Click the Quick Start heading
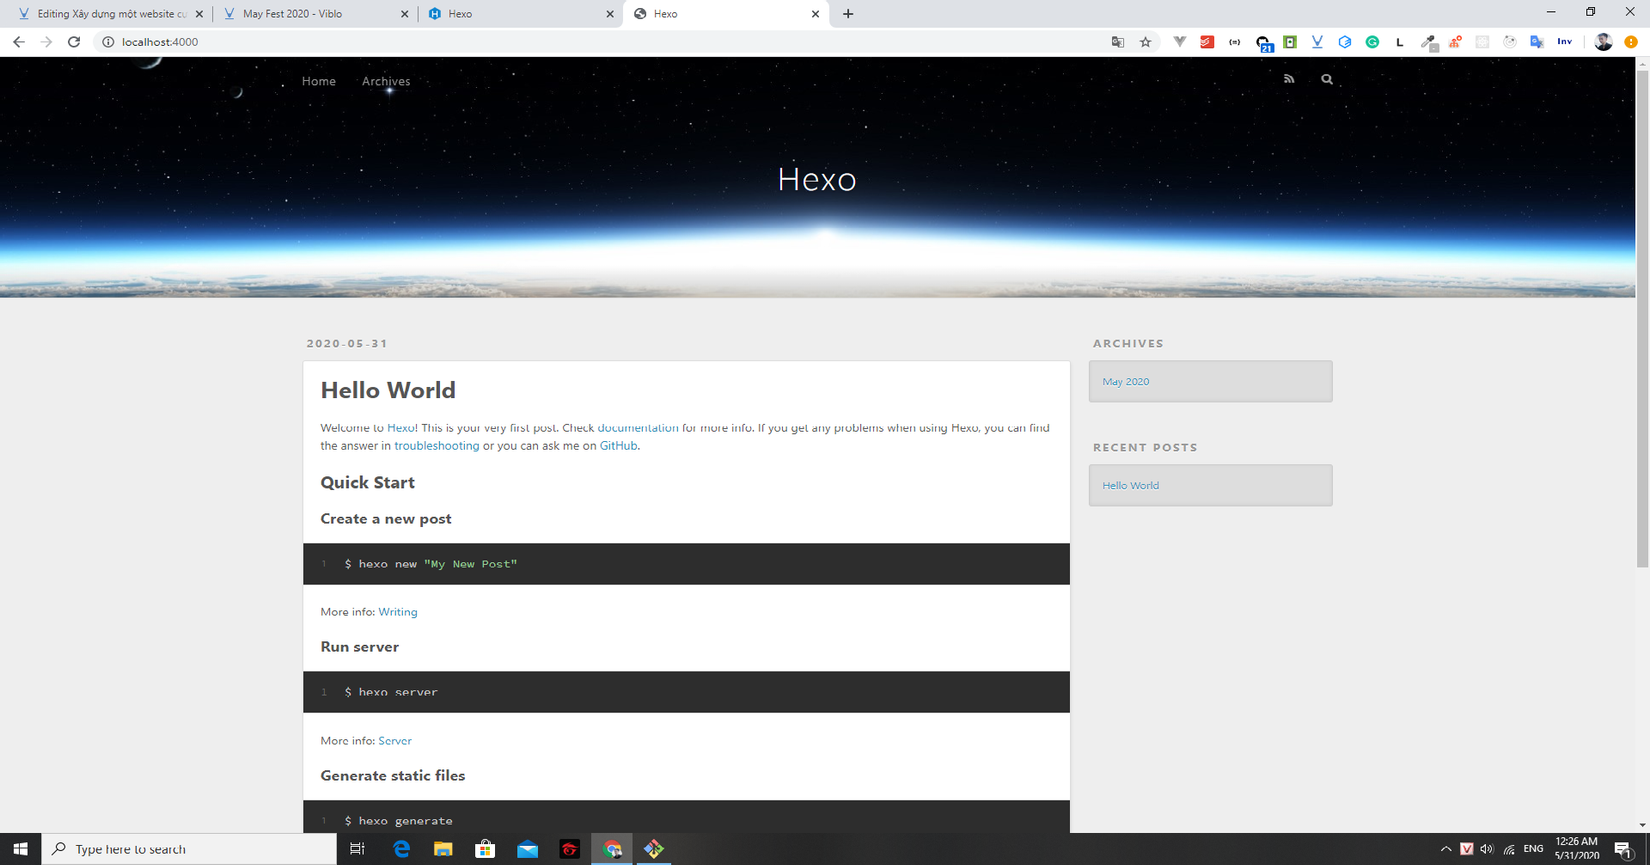 367,482
